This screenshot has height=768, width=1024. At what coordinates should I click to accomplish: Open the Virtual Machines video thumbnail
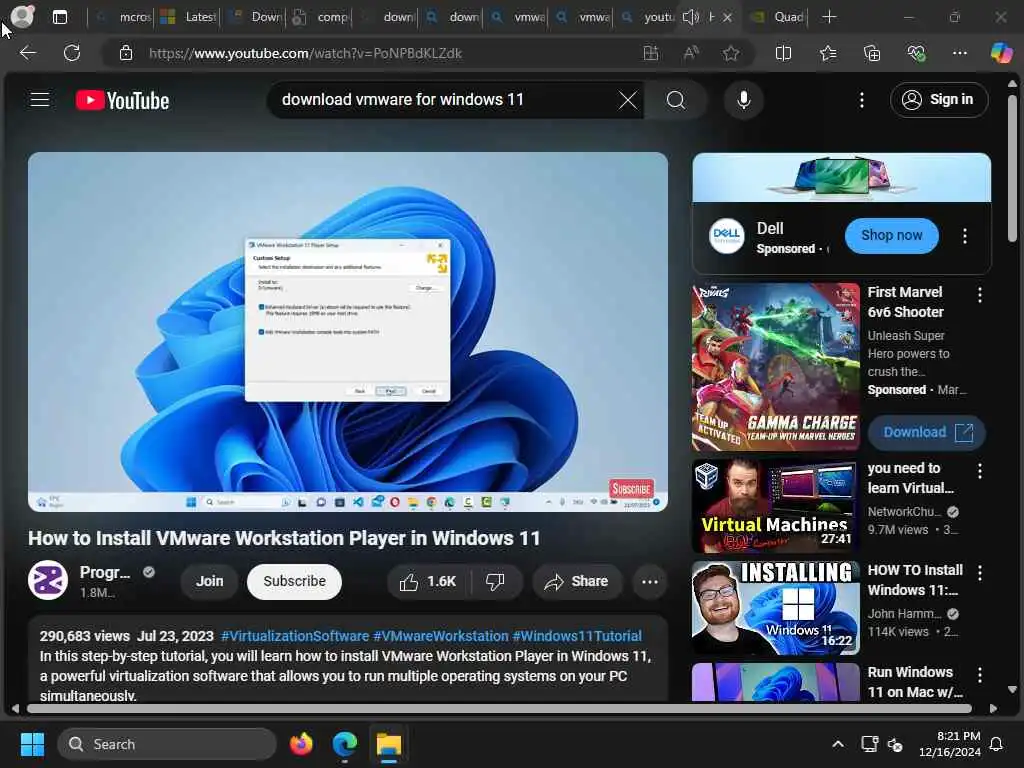776,505
